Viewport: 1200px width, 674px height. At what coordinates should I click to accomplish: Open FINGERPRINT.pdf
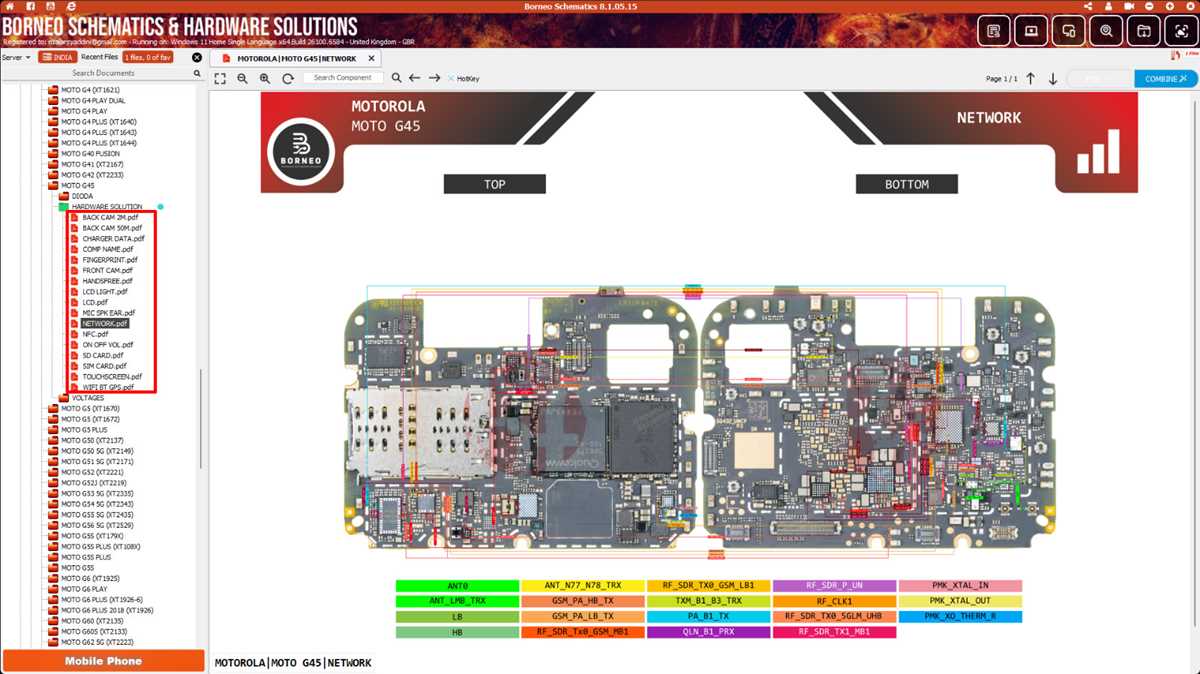click(x=110, y=260)
